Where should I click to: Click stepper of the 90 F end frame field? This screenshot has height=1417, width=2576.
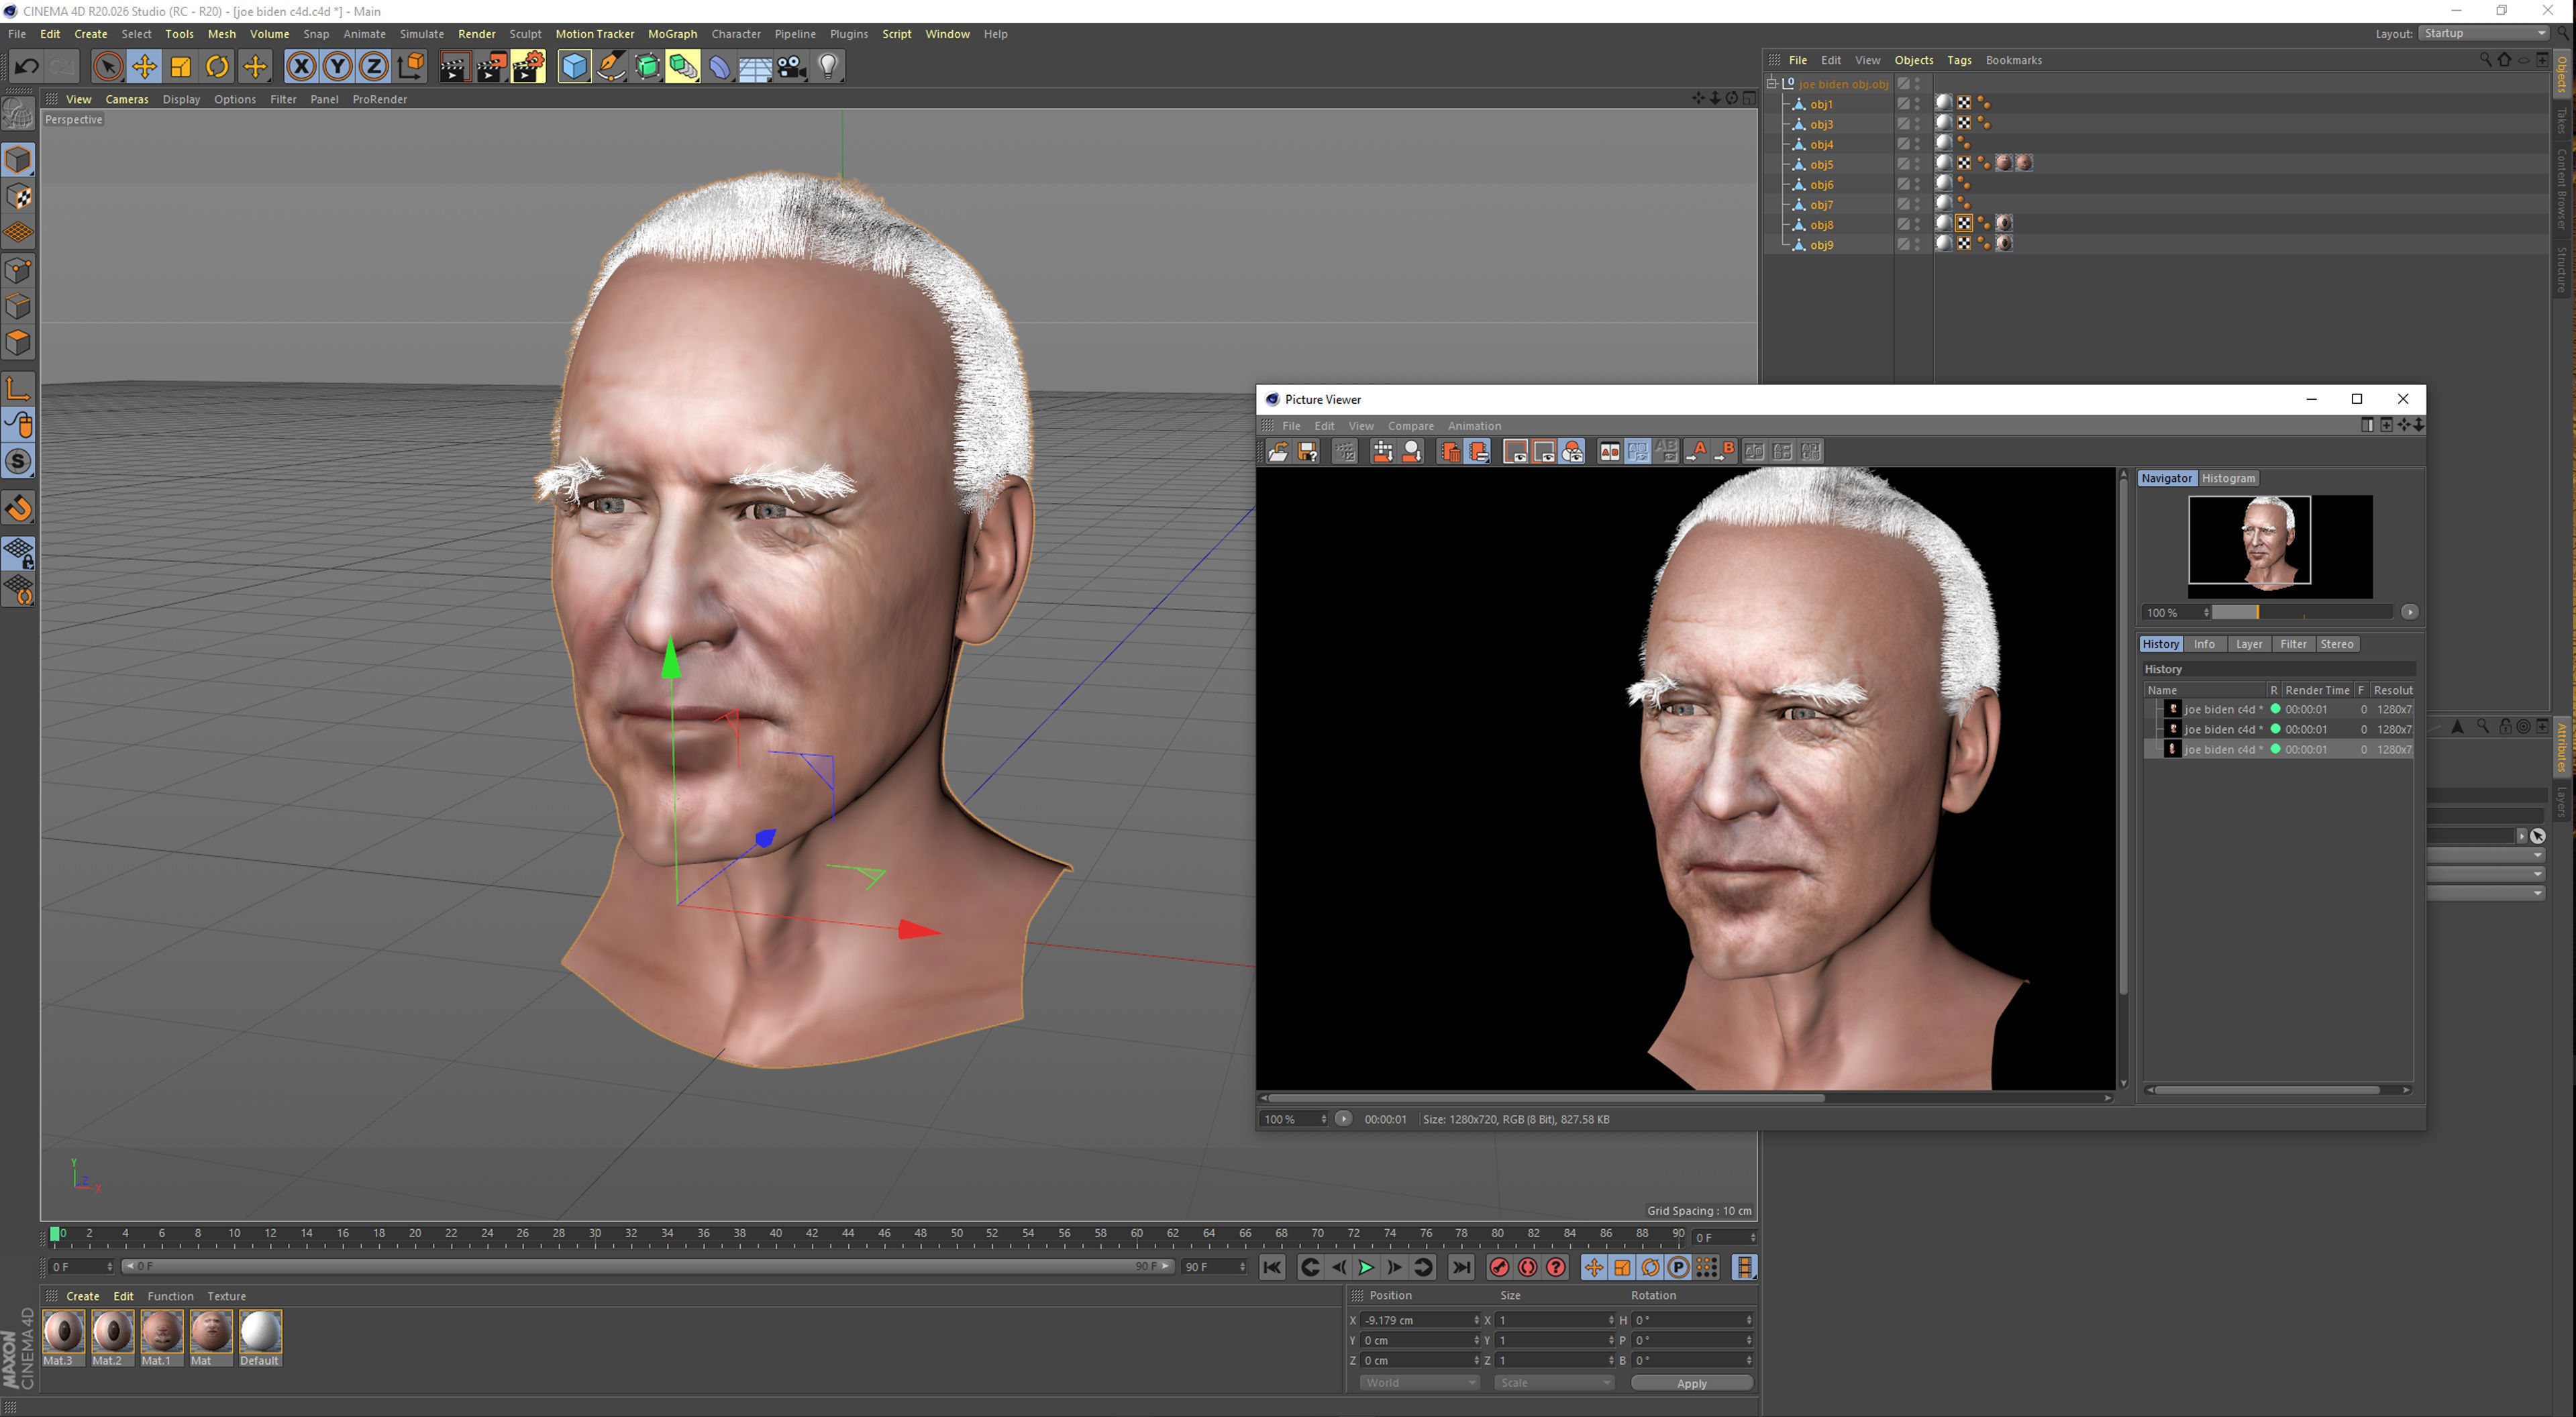1242,1267
